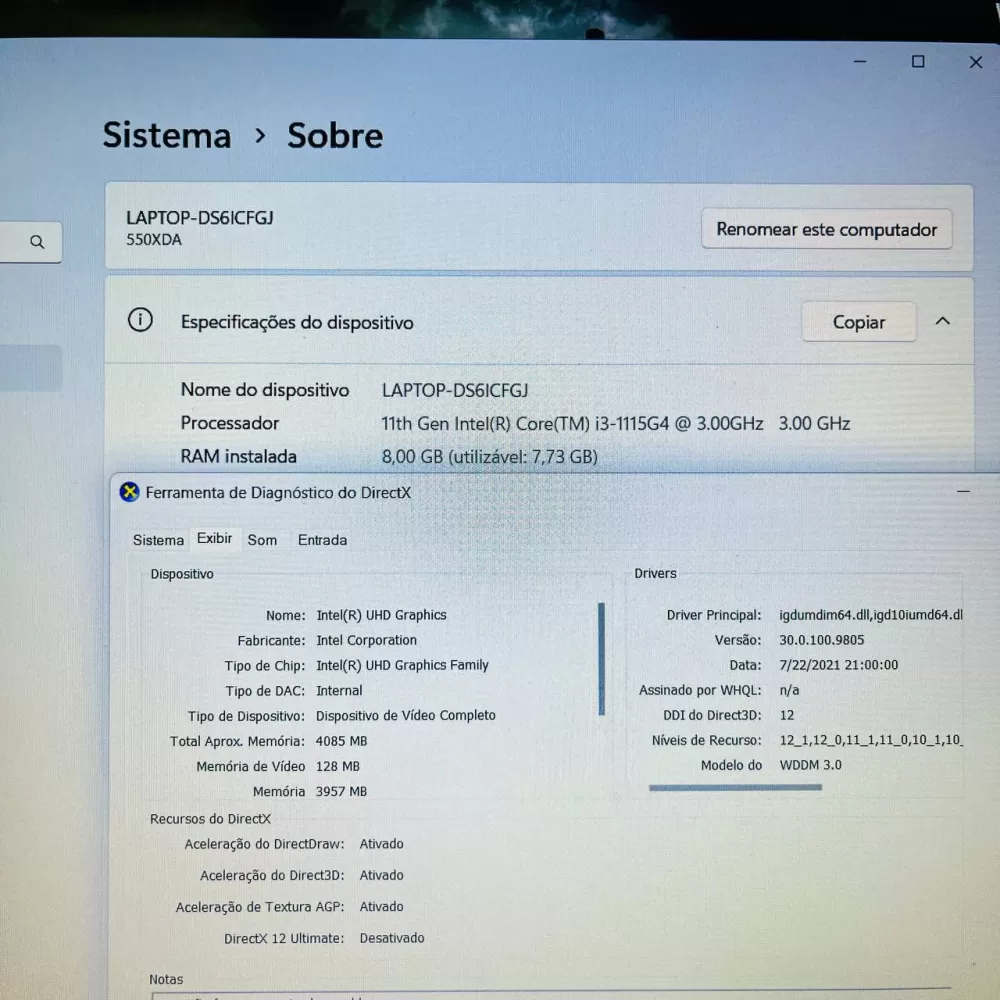The image size is (1000, 1000).
Task: Collapse the Especificações do dispositivo section
Action: (x=943, y=321)
